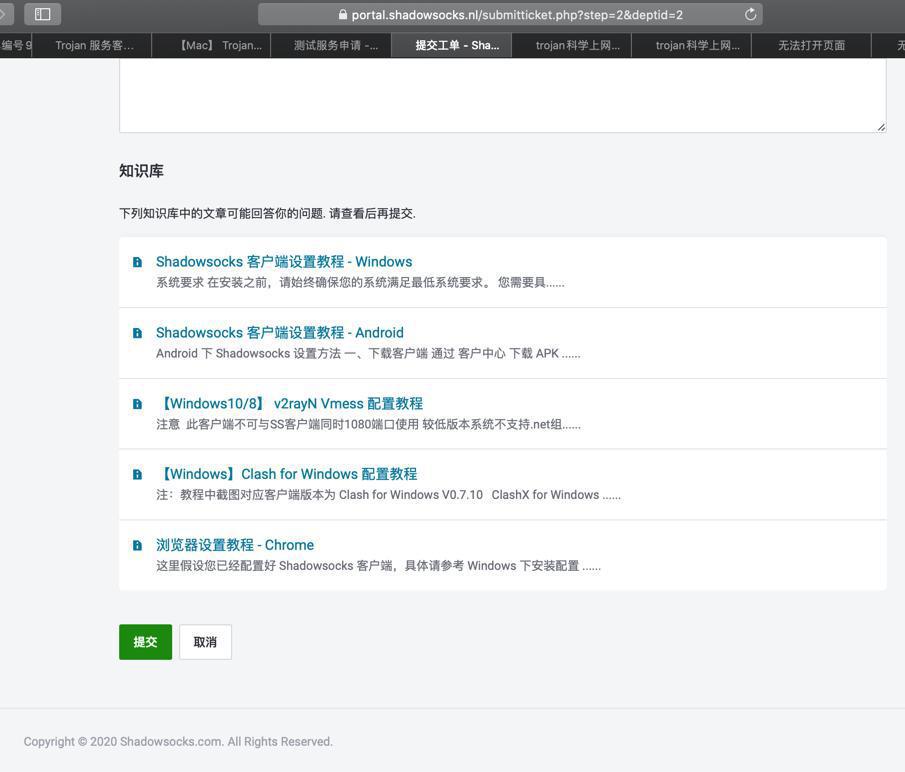Toggle the Safari sidebar button
Image resolution: width=905 pixels, height=772 pixels.
[x=43, y=14]
